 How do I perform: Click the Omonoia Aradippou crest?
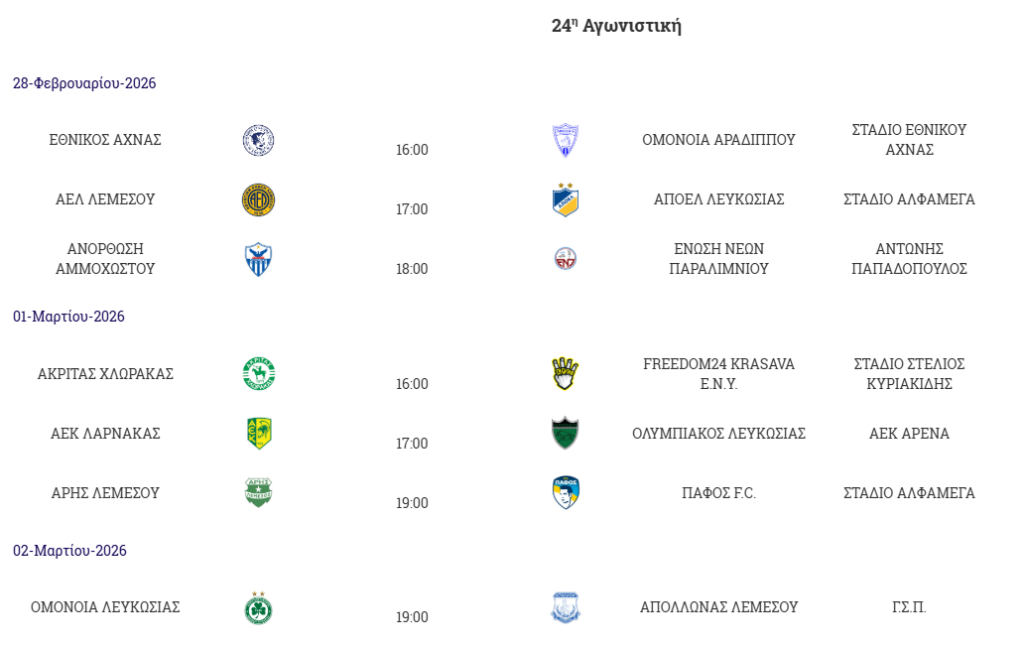(566, 141)
